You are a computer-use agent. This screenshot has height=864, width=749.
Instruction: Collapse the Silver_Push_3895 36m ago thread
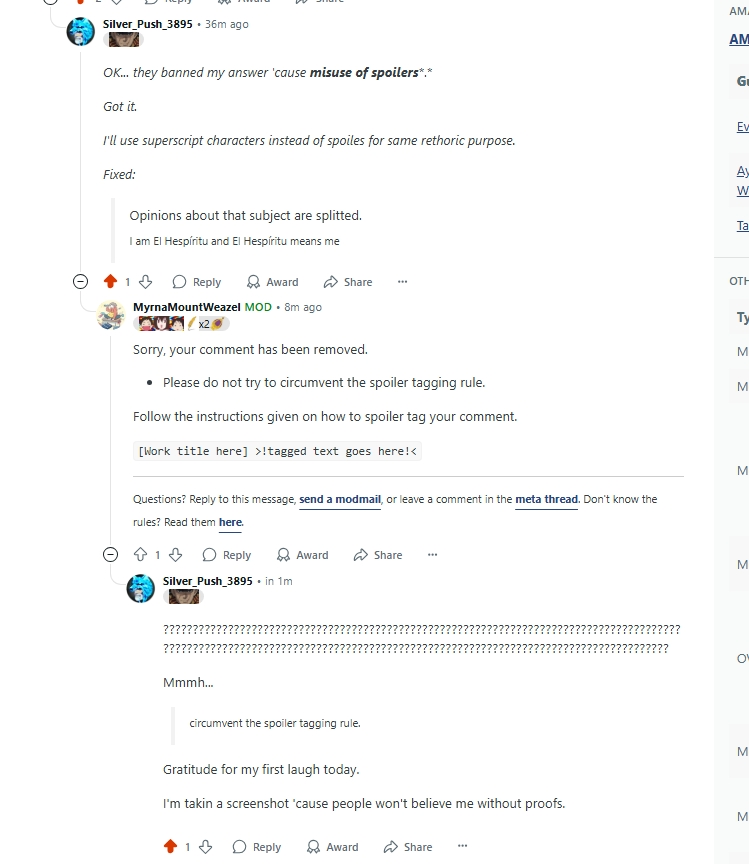[x=80, y=282]
